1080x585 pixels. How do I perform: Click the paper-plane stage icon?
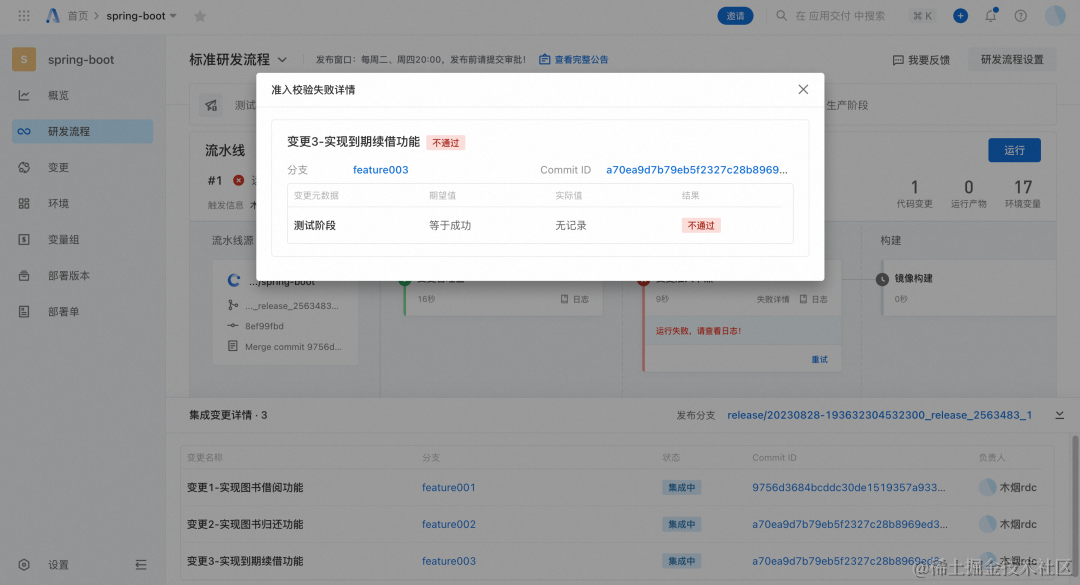click(x=211, y=105)
